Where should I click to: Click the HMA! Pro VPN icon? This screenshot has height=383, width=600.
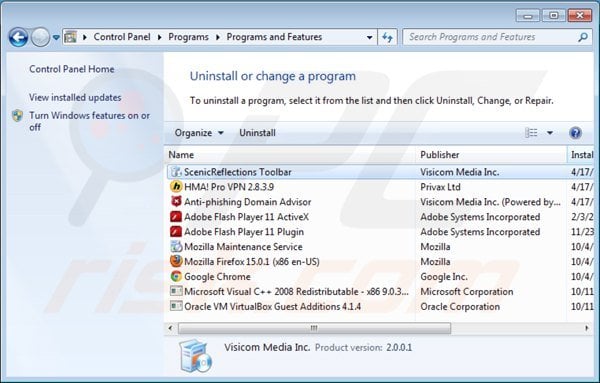click(176, 187)
